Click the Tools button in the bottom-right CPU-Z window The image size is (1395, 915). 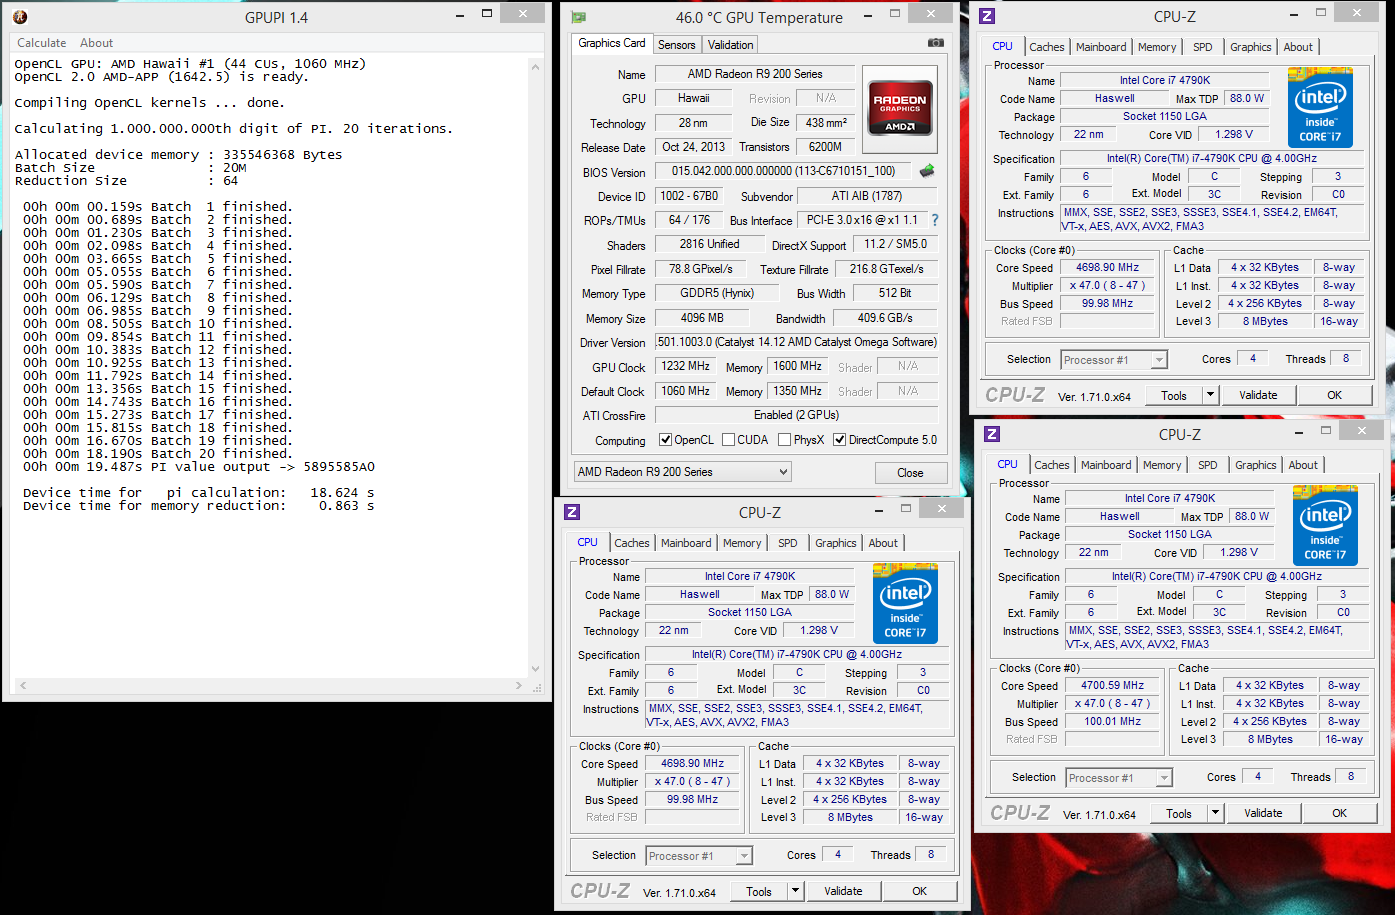[x=1179, y=813]
